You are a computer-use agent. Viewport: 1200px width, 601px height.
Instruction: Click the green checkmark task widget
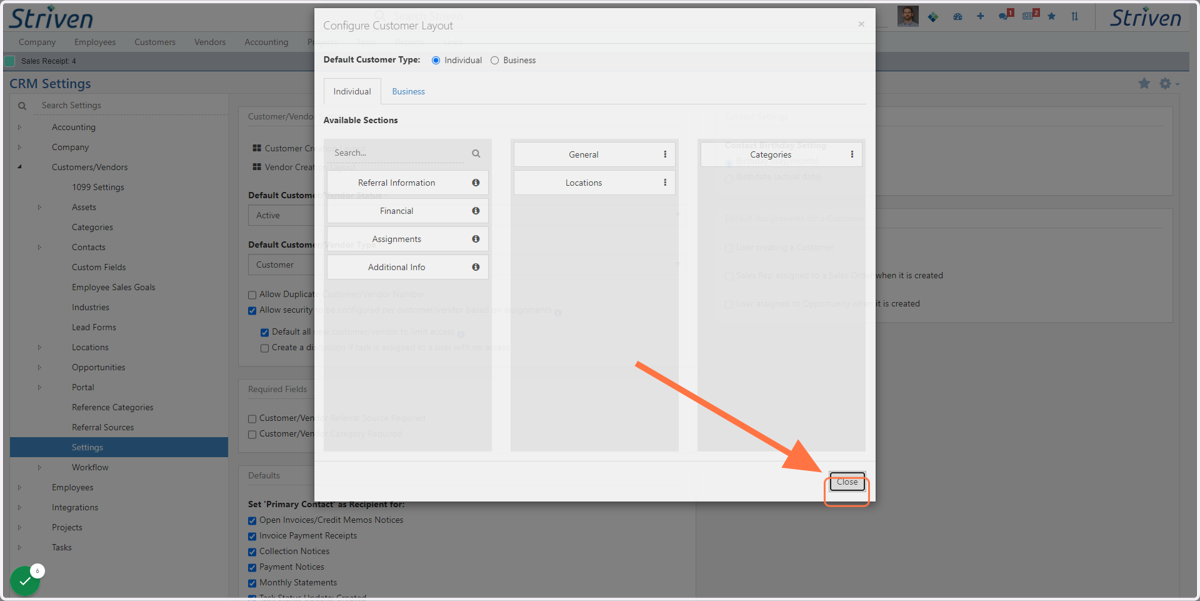pyautogui.click(x=25, y=580)
